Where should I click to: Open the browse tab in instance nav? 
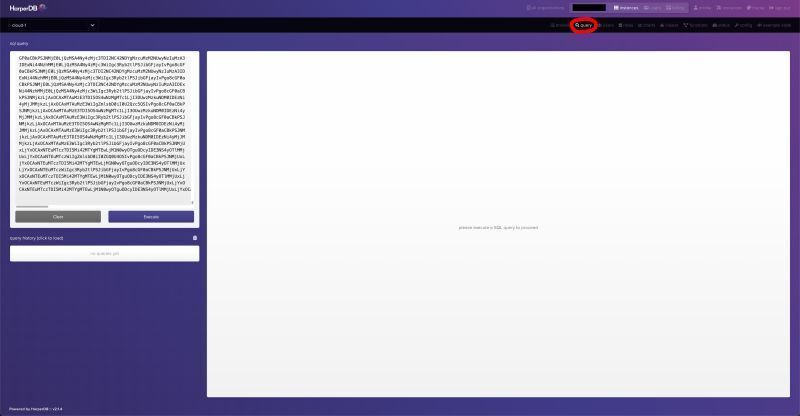559,25
